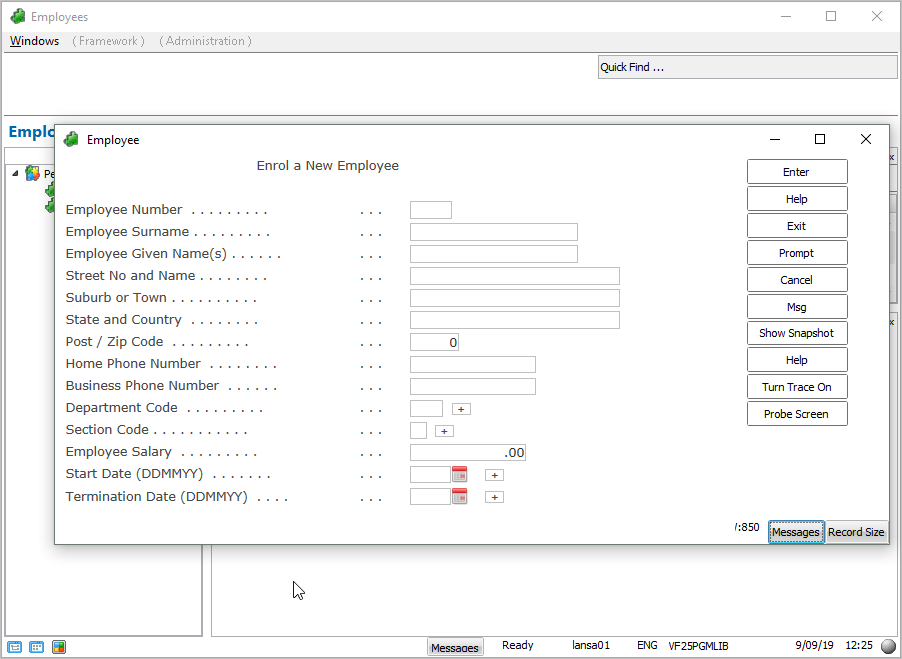
Task: Click the Prompt button
Action: click(797, 253)
